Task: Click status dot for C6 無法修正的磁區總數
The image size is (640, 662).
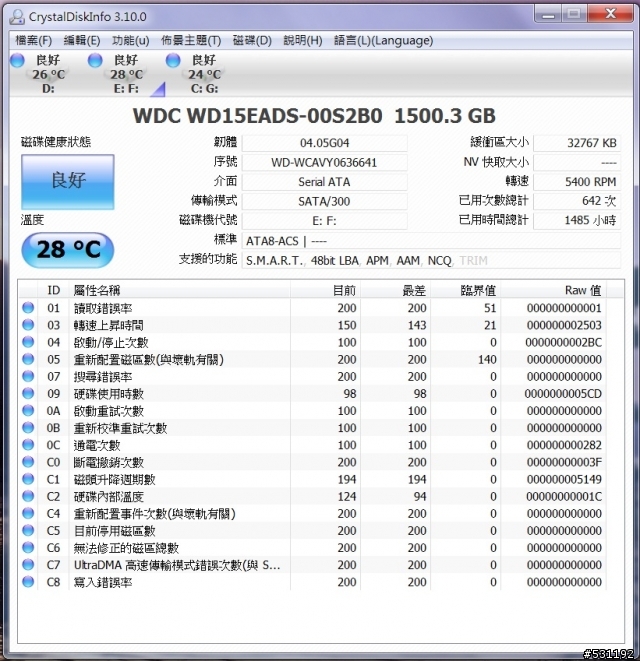Action: [x=28, y=548]
